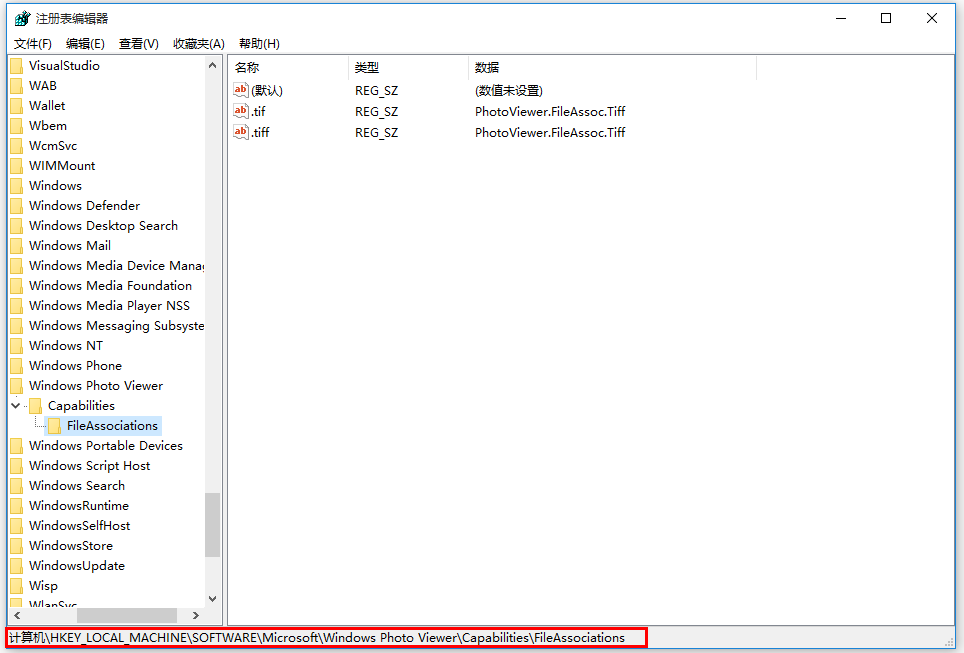Image resolution: width=964 pixels, height=653 pixels.
Task: Click the string icon beside the .tiff value
Action: tap(240, 132)
